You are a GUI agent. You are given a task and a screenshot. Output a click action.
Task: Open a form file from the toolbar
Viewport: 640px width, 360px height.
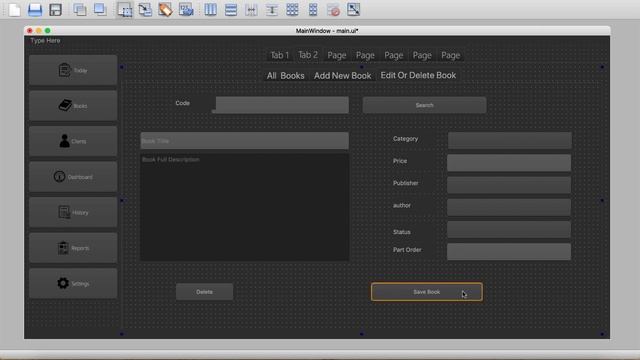pos(35,9)
